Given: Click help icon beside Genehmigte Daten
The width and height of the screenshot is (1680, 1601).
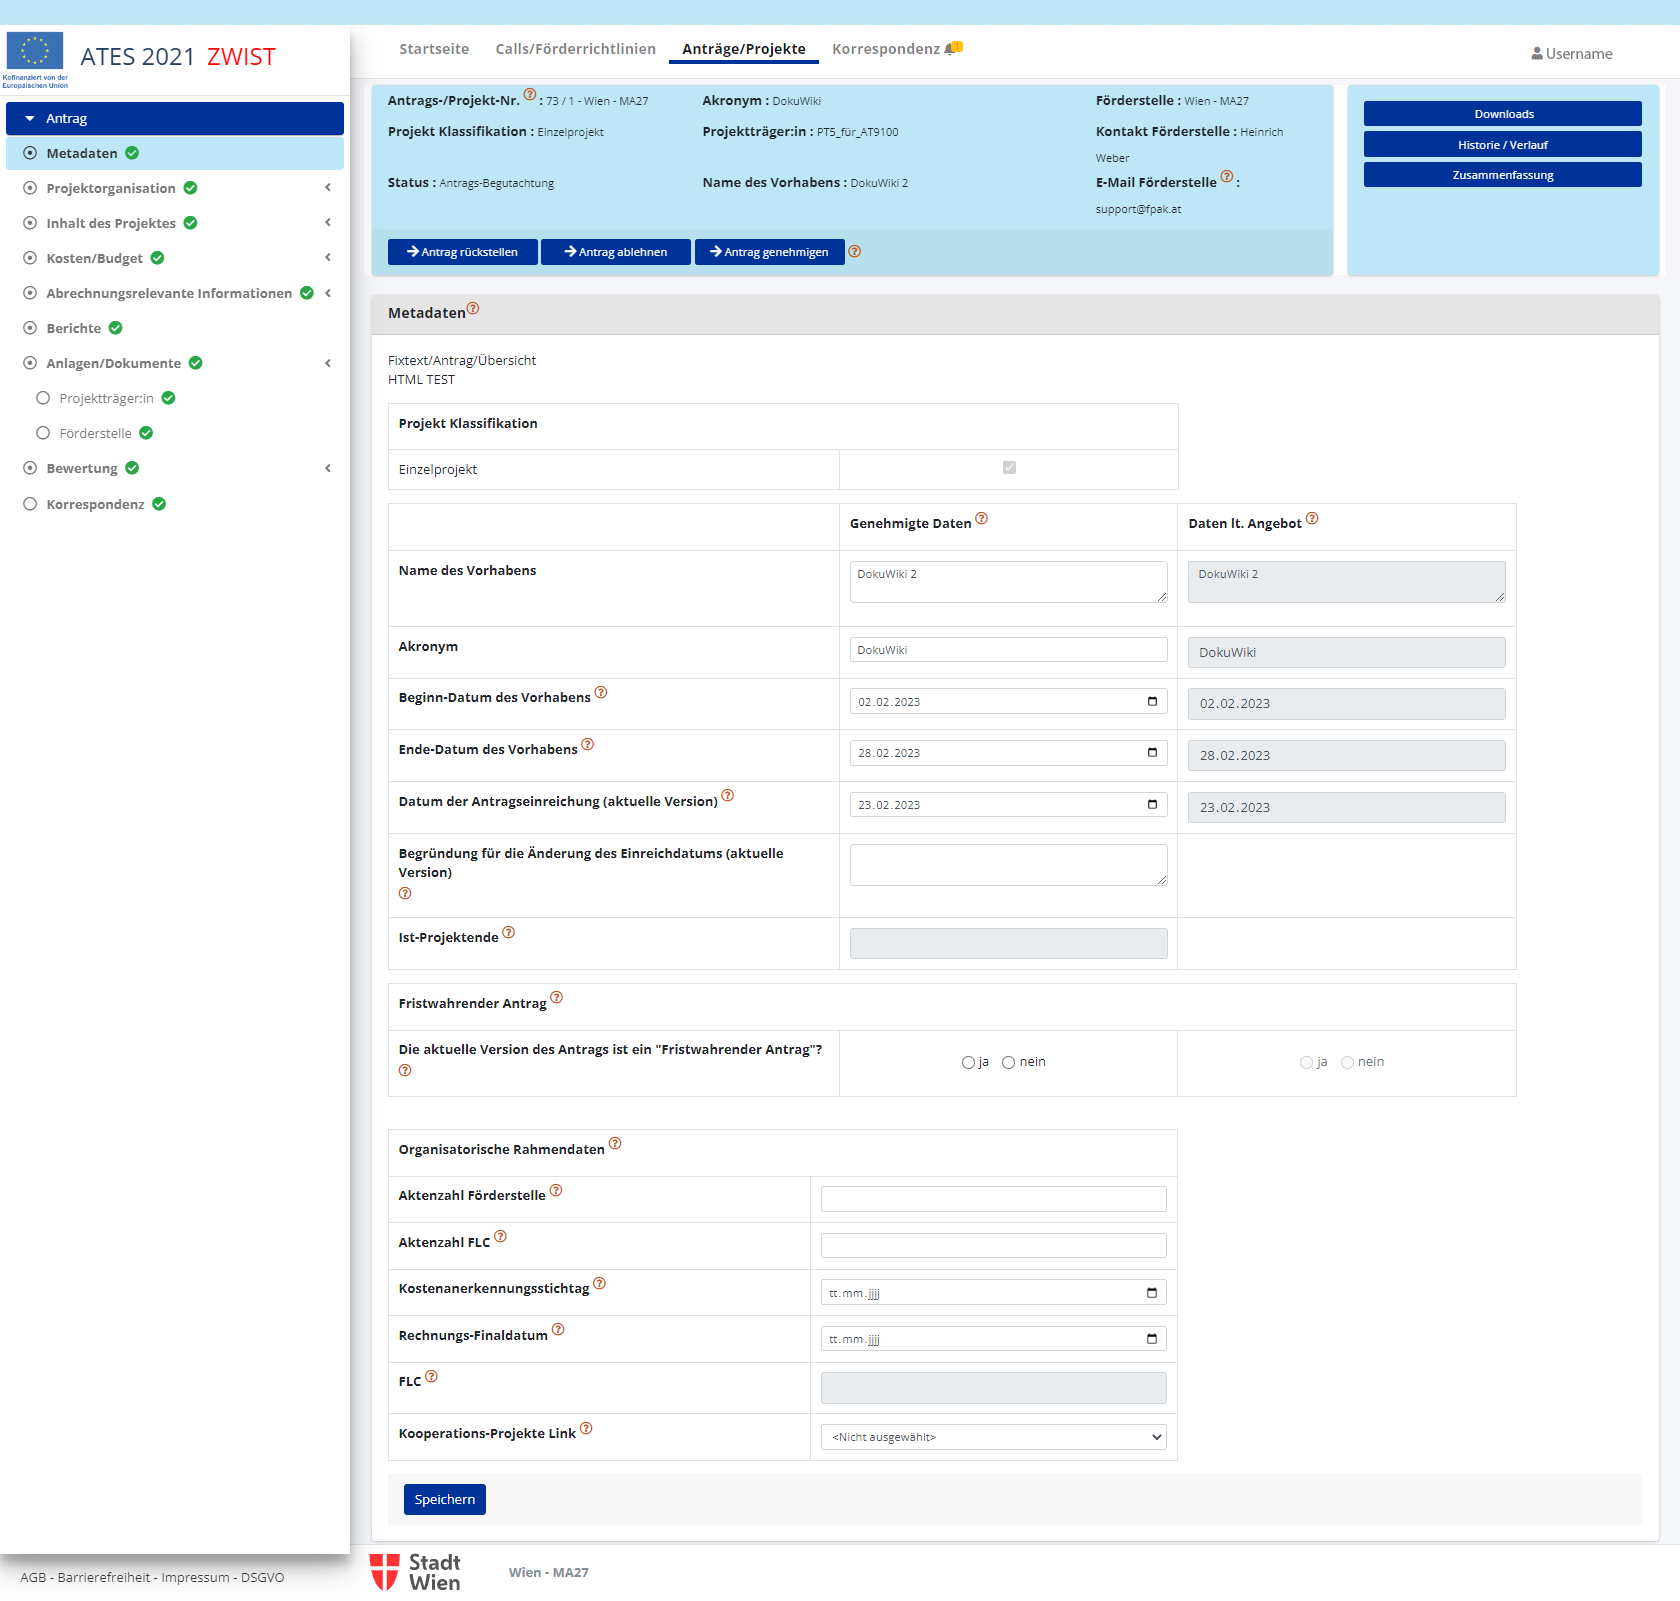Looking at the screenshot, I should pos(981,518).
